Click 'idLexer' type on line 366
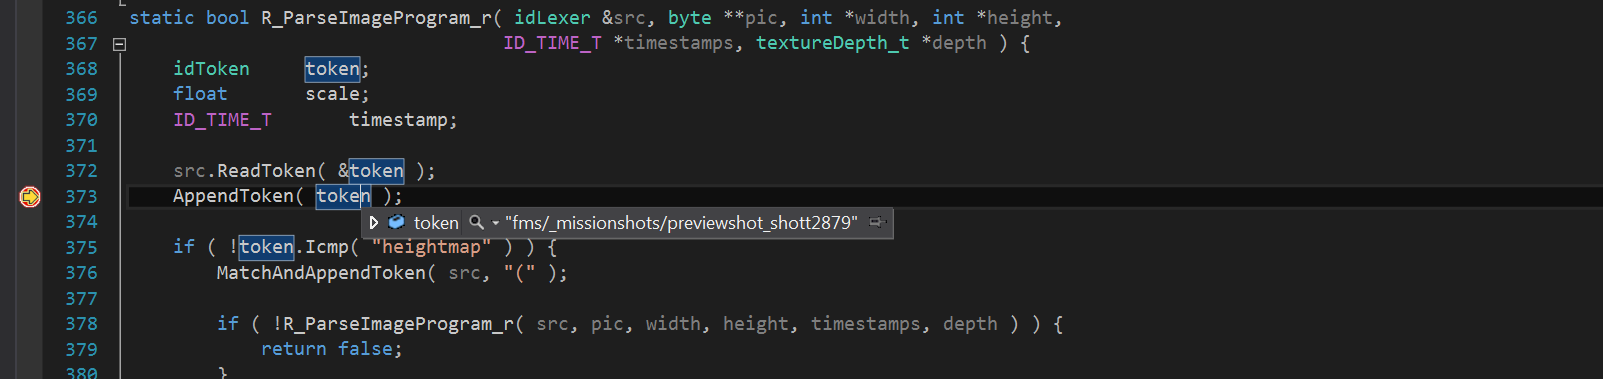Screen dimensions: 1603x379 (552, 18)
